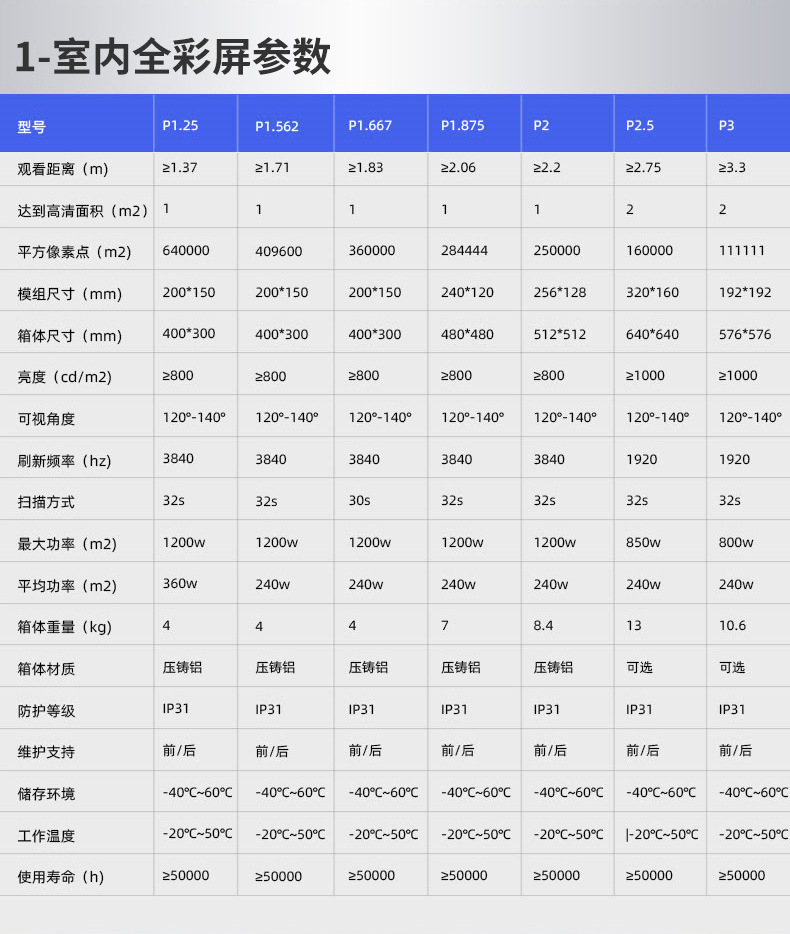The width and height of the screenshot is (790, 934).
Task: Select the 亮度（cd/m2） row label
Action: point(64,377)
